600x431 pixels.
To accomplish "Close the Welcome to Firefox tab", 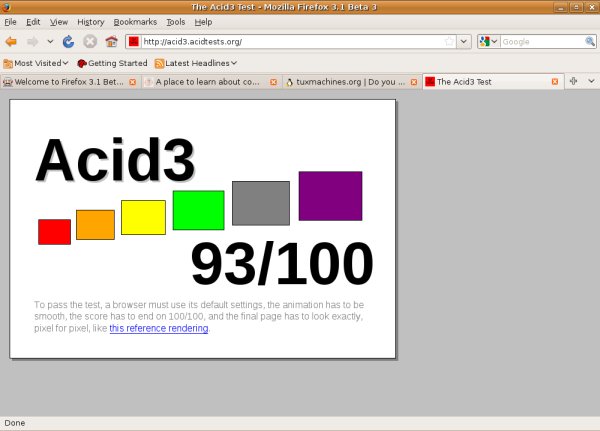I will point(132,82).
